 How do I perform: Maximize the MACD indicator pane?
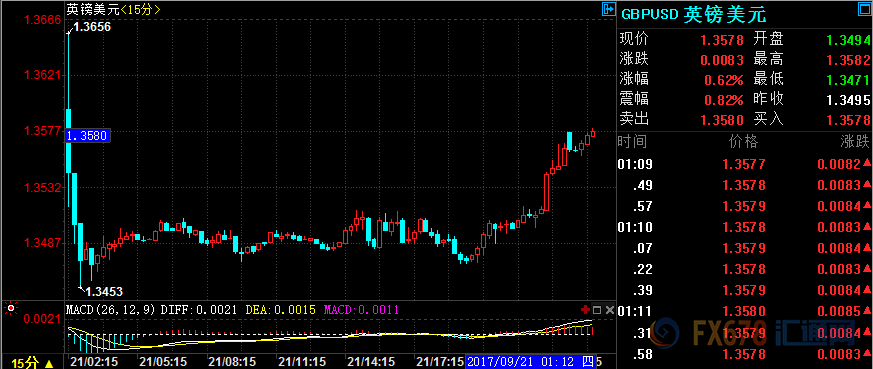point(597,309)
